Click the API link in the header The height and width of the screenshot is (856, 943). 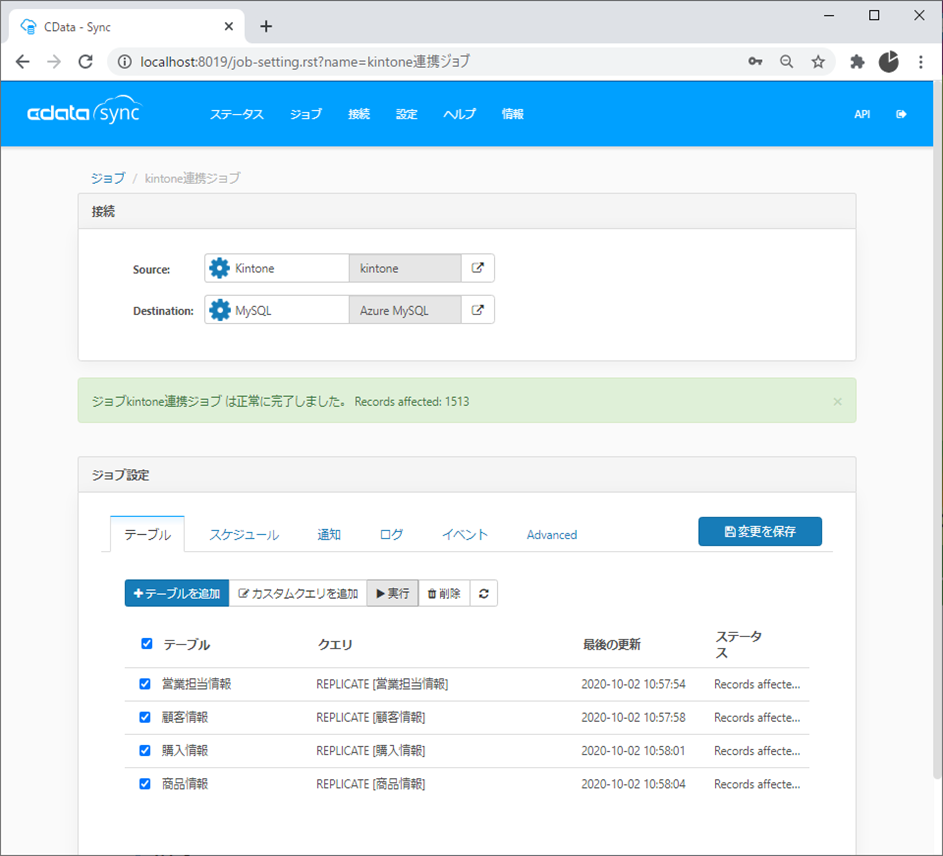[x=862, y=114]
